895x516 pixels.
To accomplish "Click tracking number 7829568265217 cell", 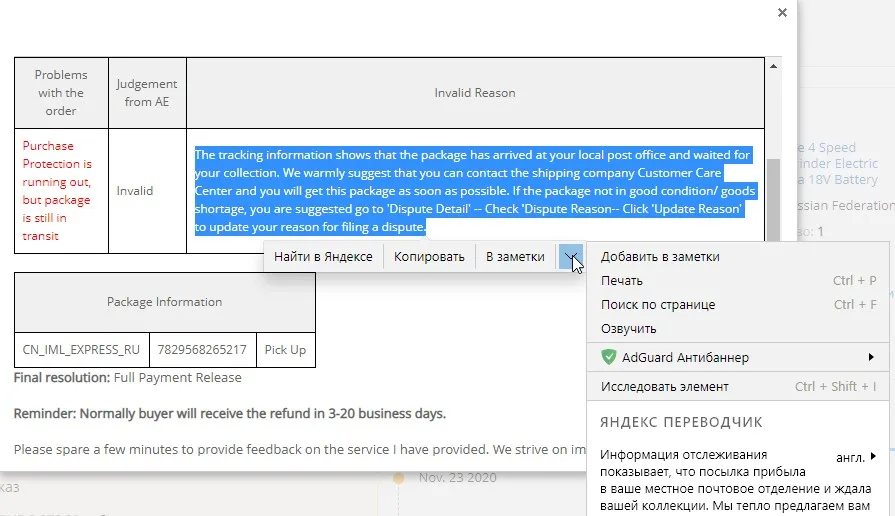I will click(x=202, y=350).
